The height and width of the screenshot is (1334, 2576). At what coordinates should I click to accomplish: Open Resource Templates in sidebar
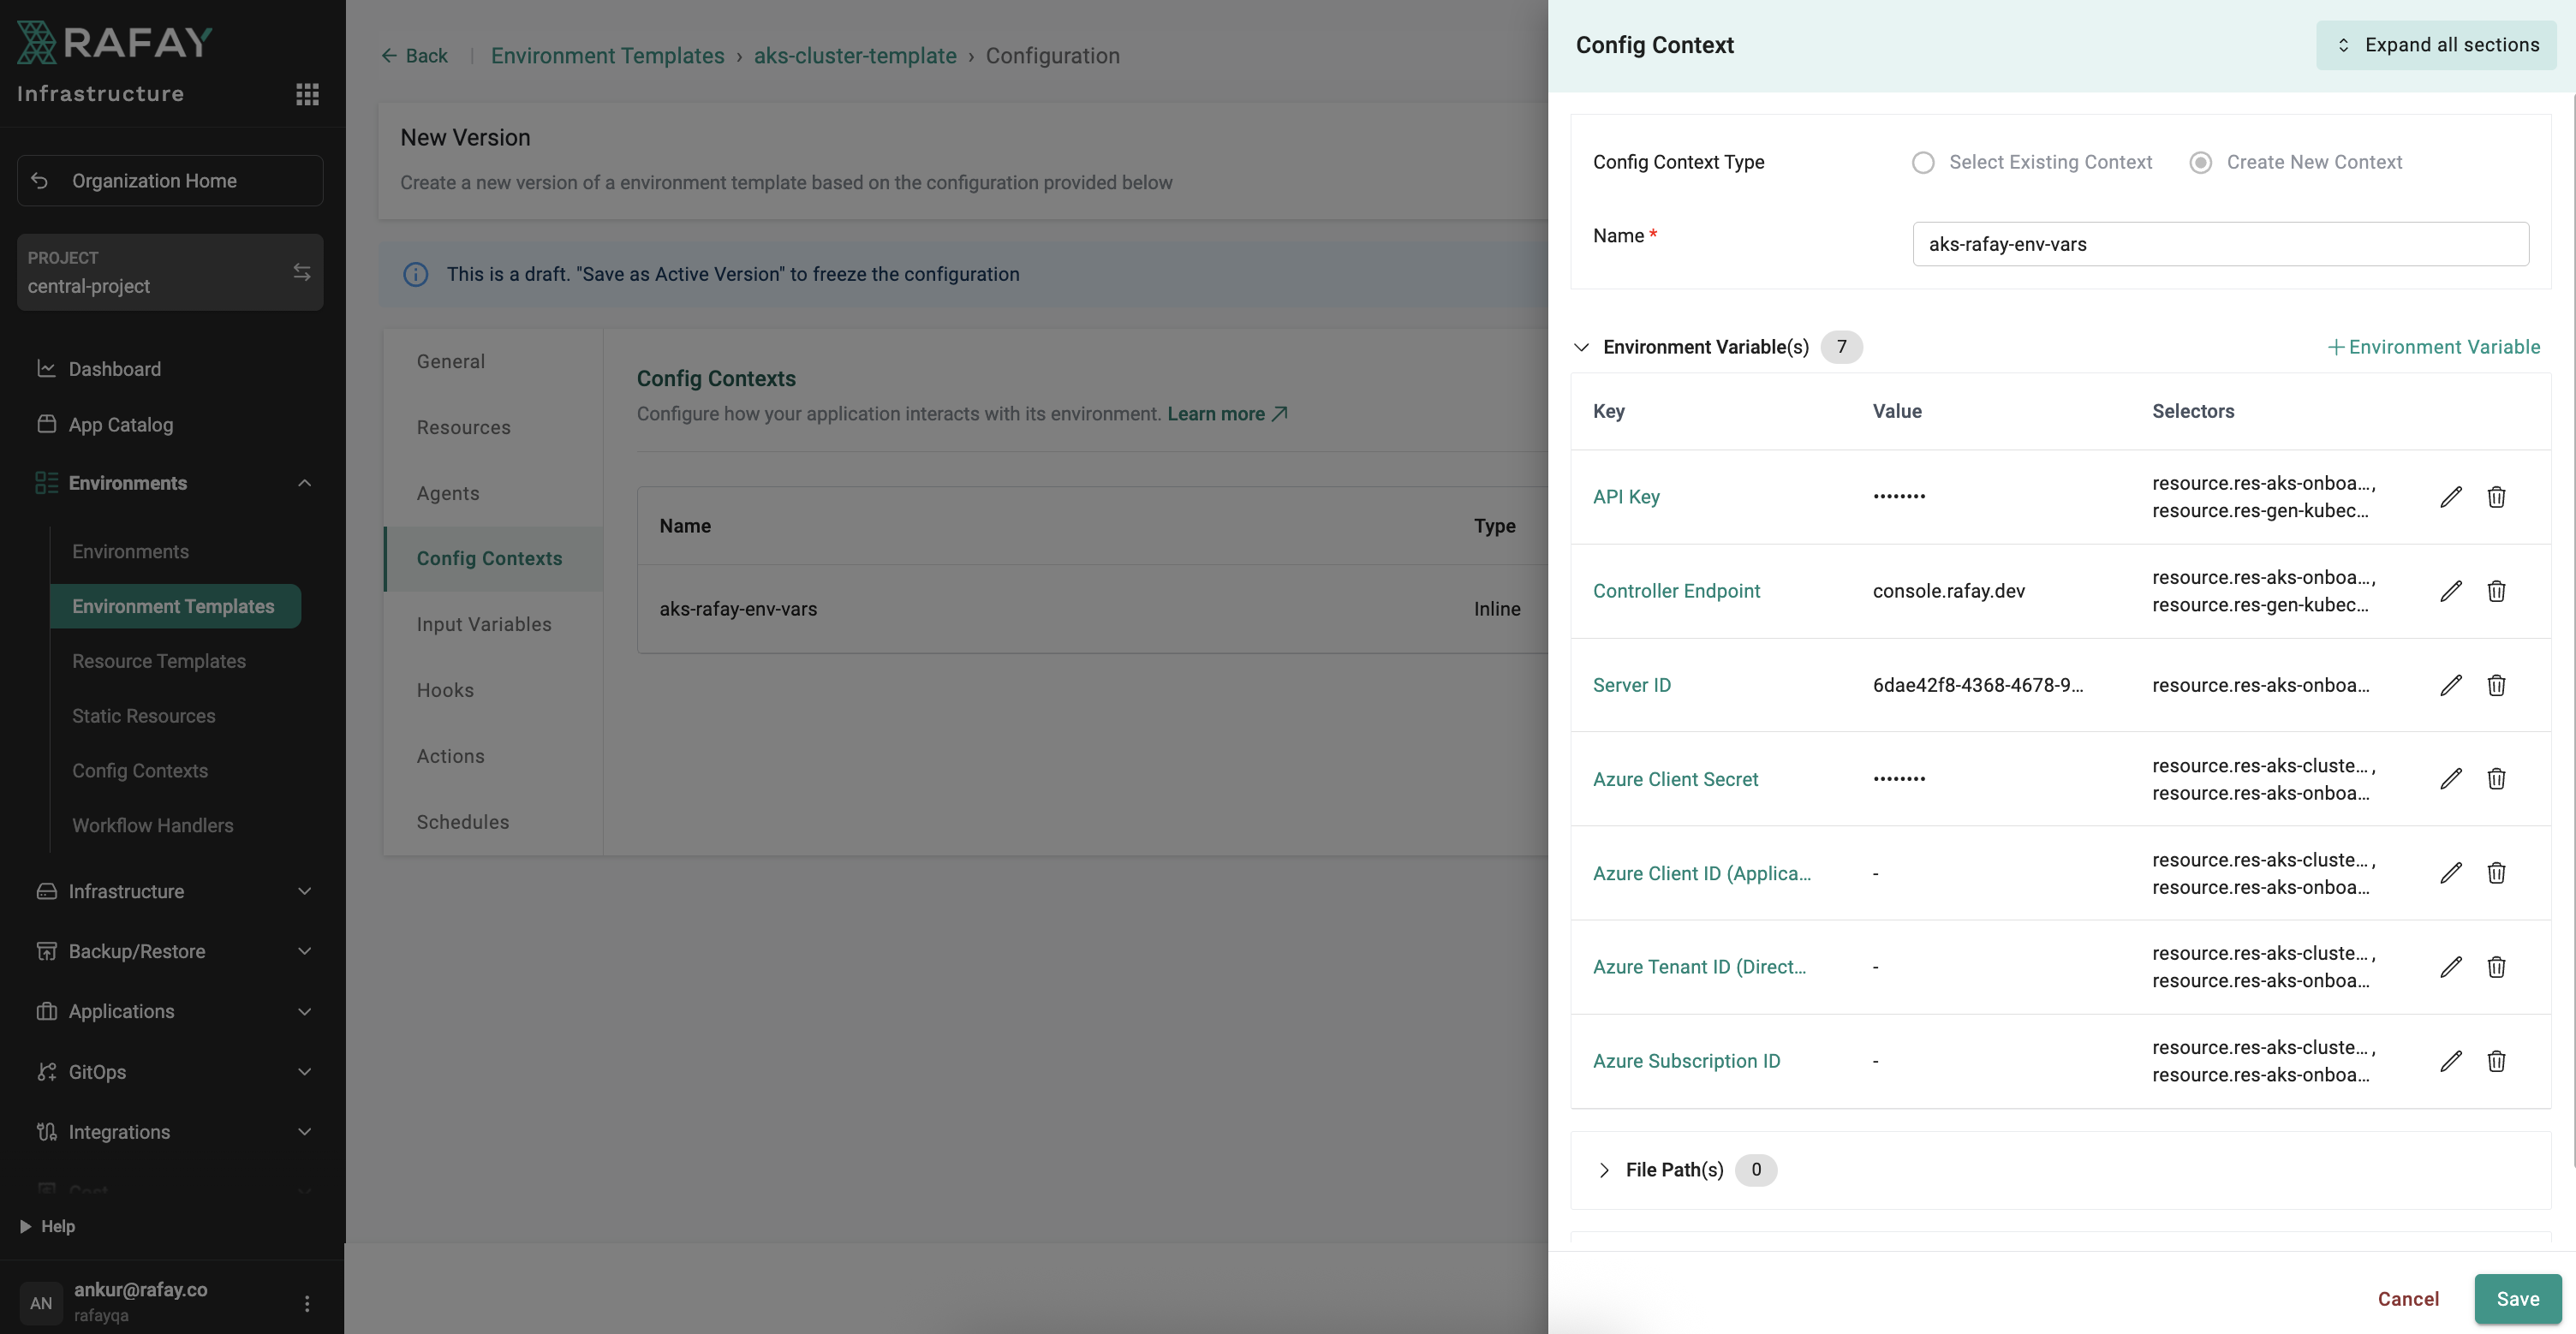[159, 661]
